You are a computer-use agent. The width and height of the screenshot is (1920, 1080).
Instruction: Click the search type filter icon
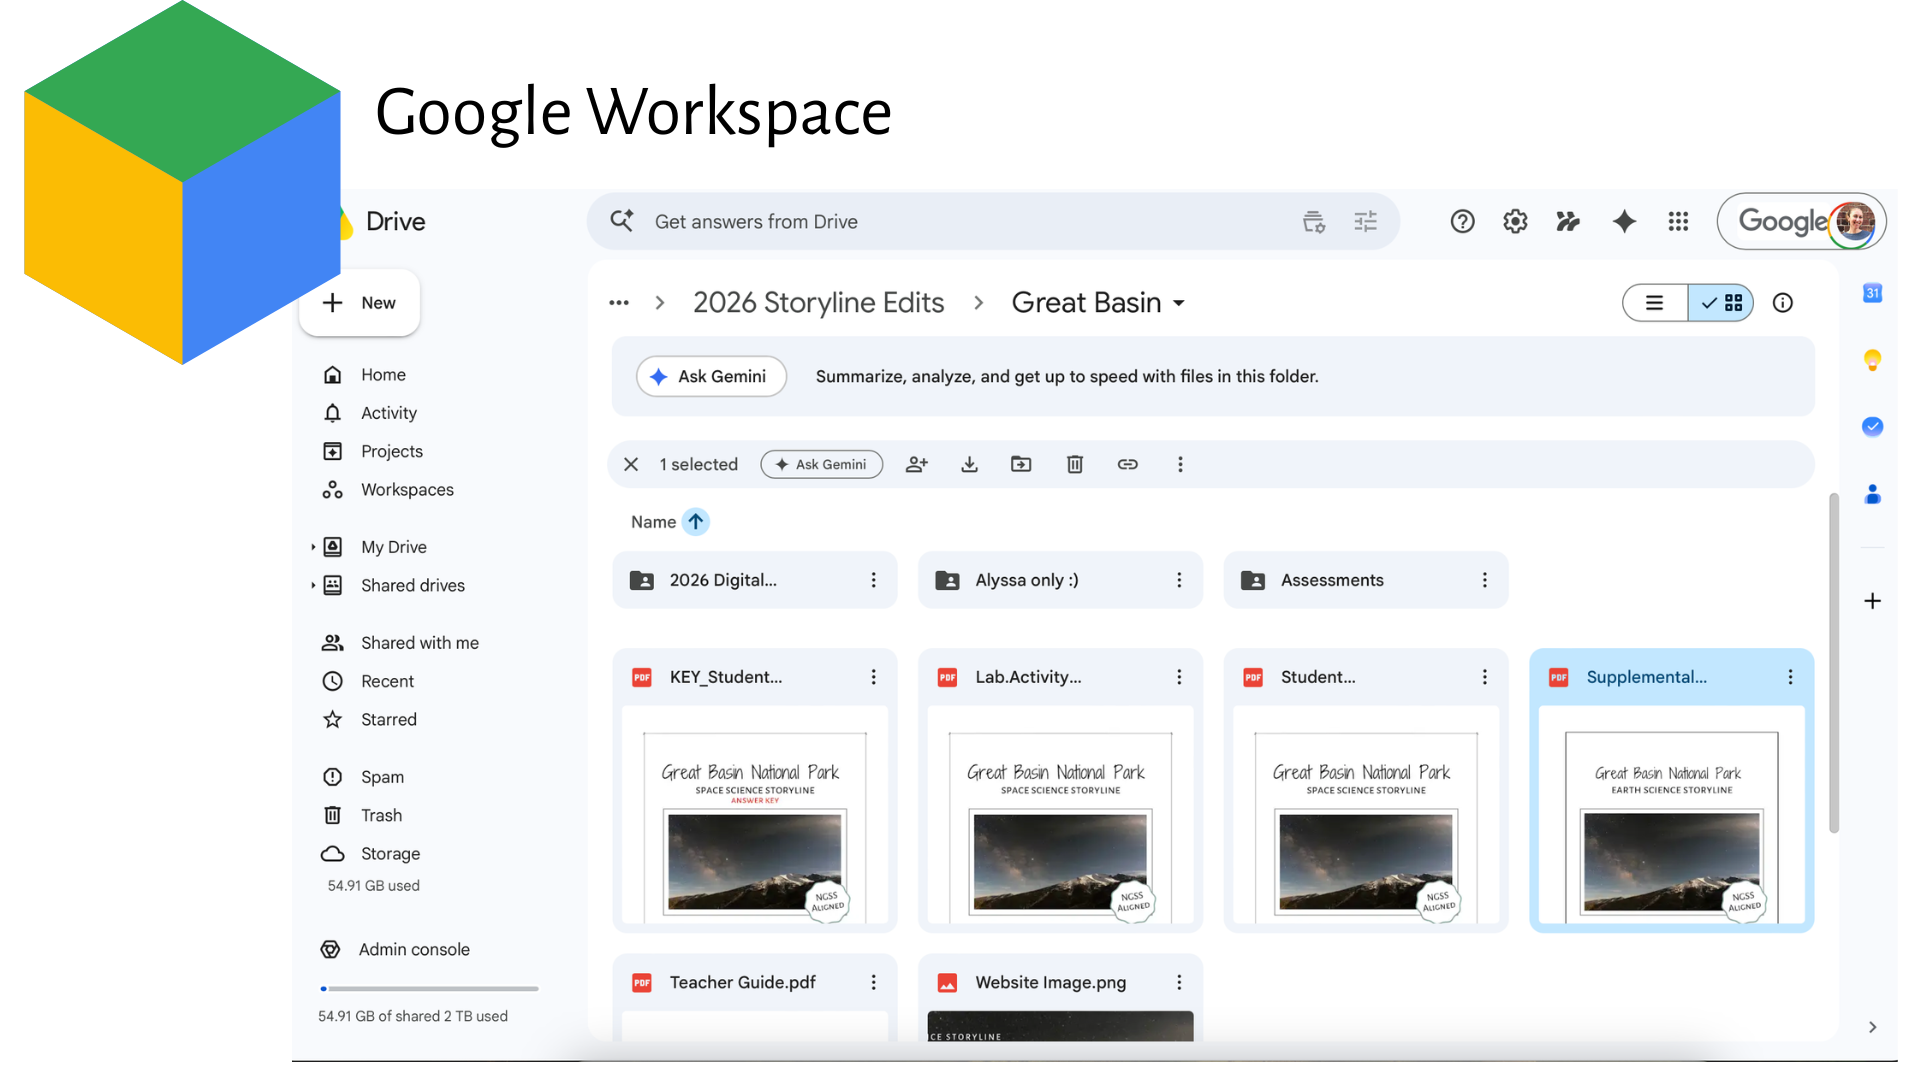coord(1314,221)
